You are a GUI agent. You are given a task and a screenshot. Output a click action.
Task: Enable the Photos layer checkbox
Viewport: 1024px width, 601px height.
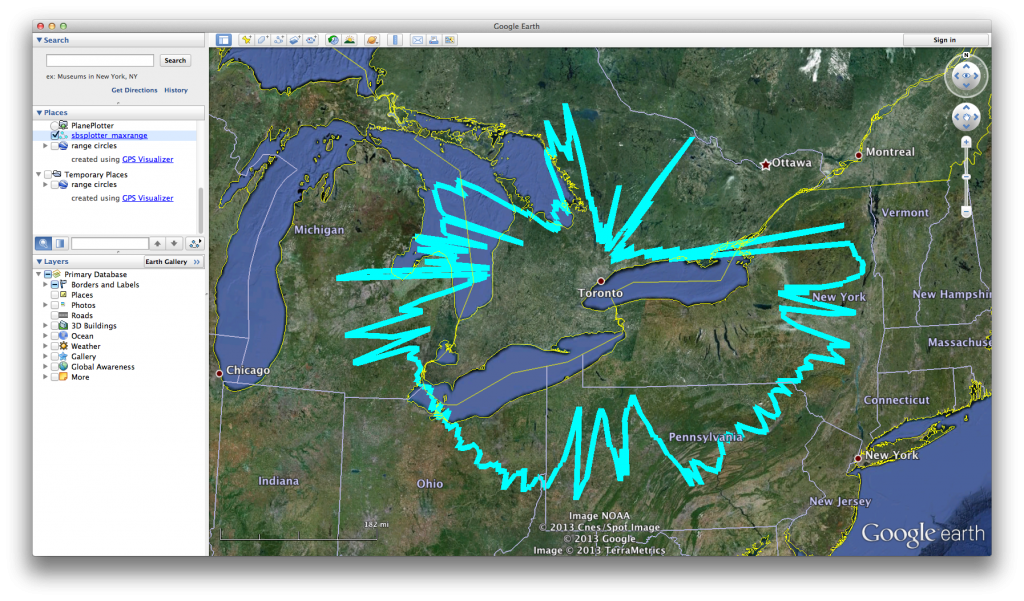(x=55, y=305)
